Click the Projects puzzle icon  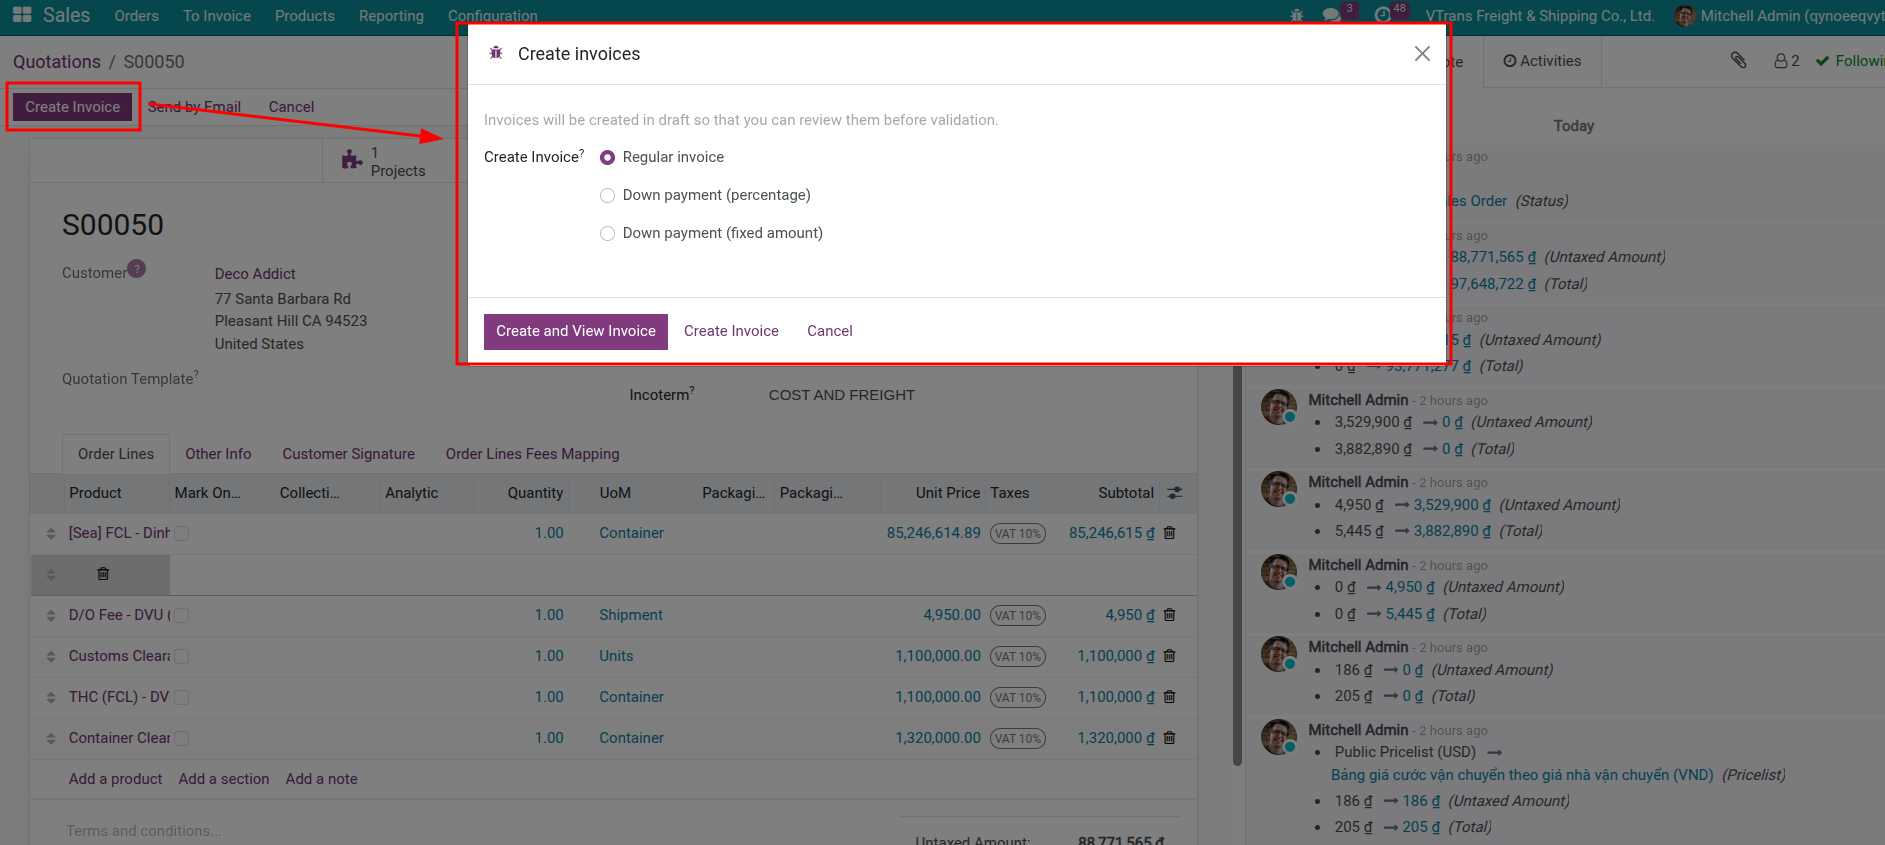click(x=352, y=160)
